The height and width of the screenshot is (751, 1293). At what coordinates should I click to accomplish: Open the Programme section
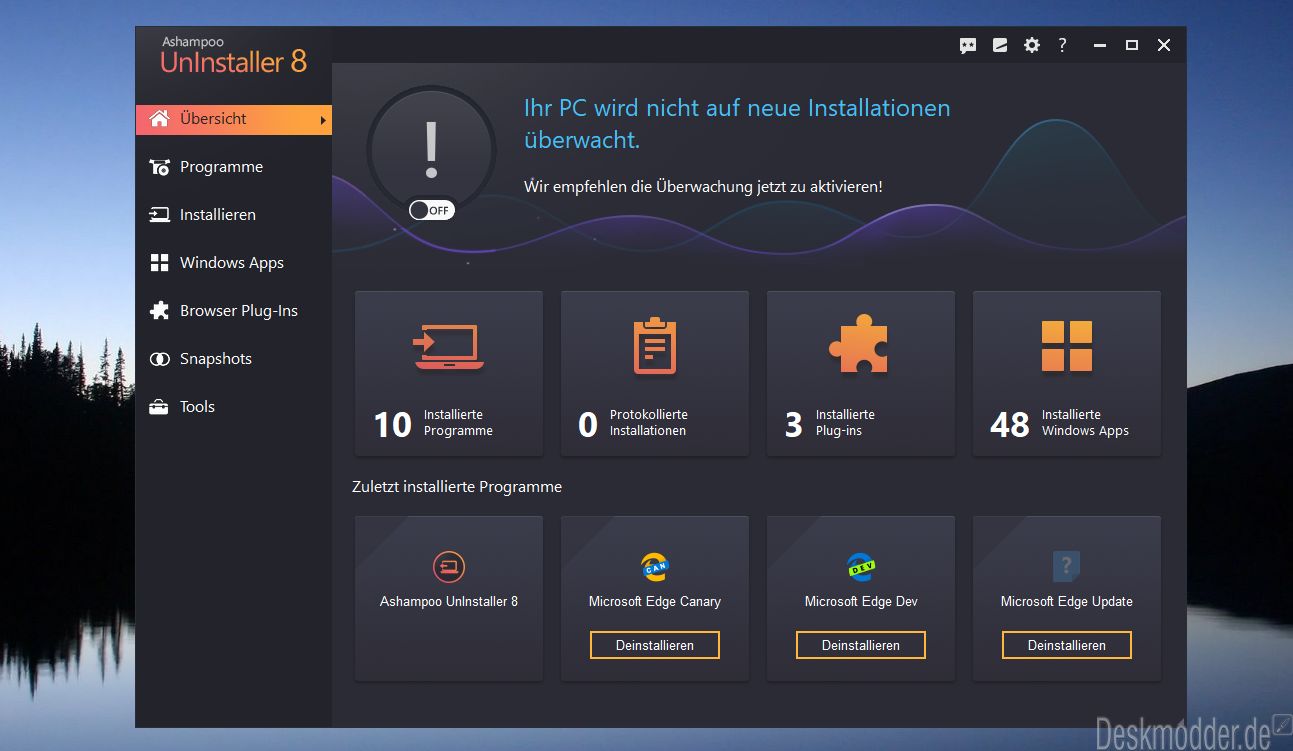234,167
